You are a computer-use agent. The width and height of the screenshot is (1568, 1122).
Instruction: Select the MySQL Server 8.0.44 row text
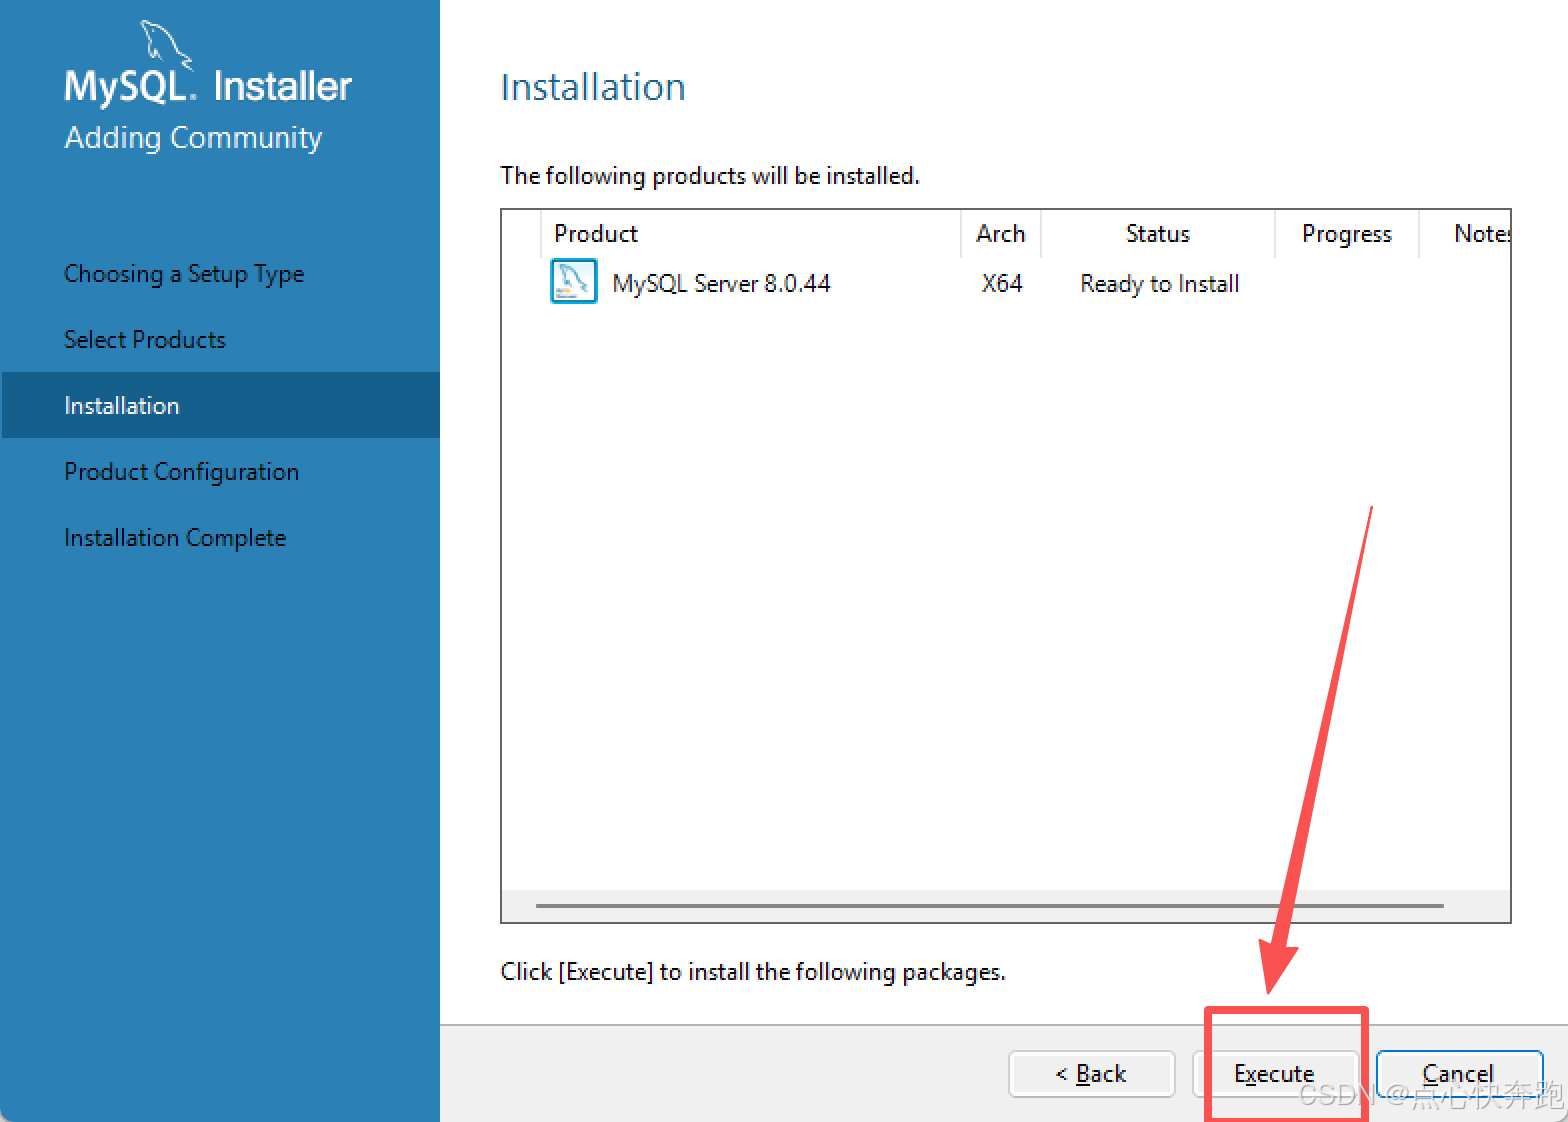click(x=721, y=284)
